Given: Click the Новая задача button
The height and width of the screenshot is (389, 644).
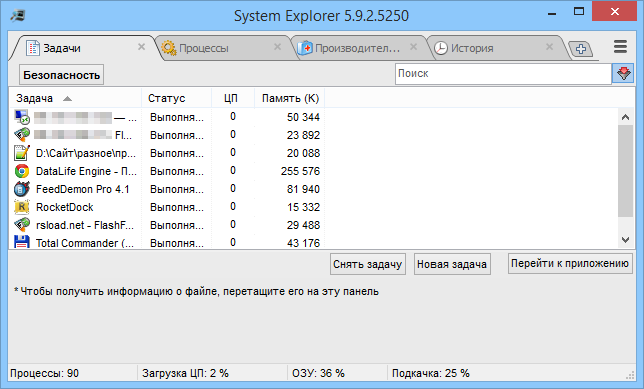Looking at the screenshot, I should coord(452,264).
